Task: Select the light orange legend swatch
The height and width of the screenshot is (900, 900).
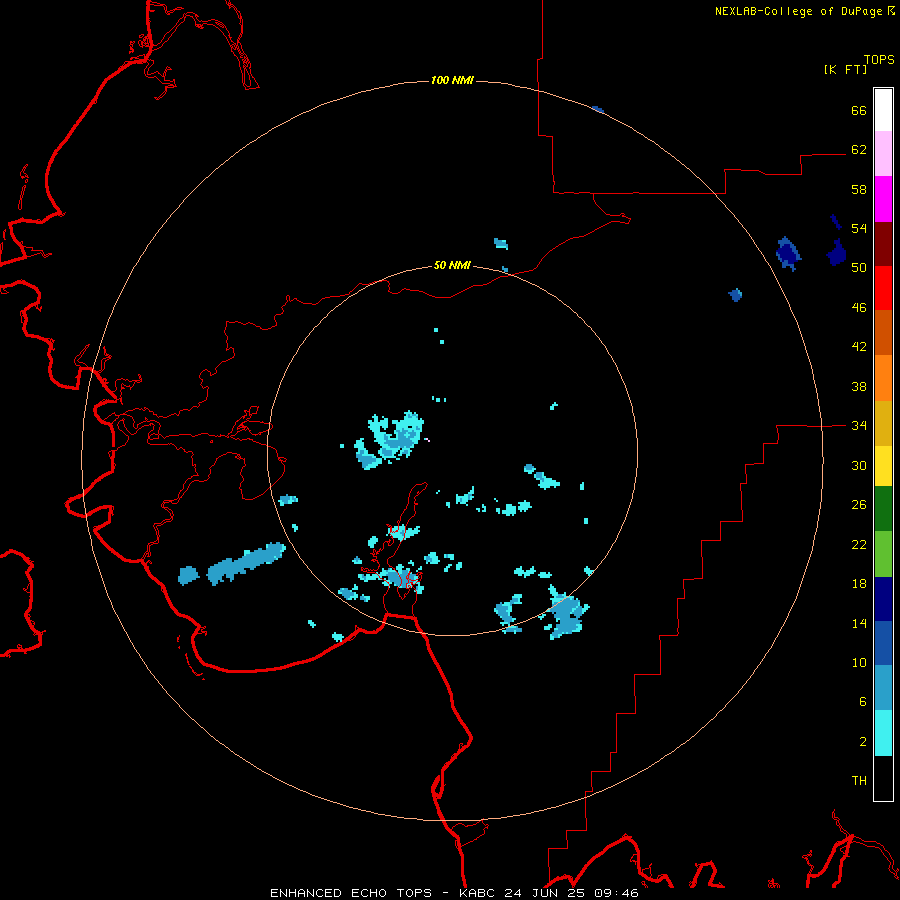Action: tap(883, 378)
